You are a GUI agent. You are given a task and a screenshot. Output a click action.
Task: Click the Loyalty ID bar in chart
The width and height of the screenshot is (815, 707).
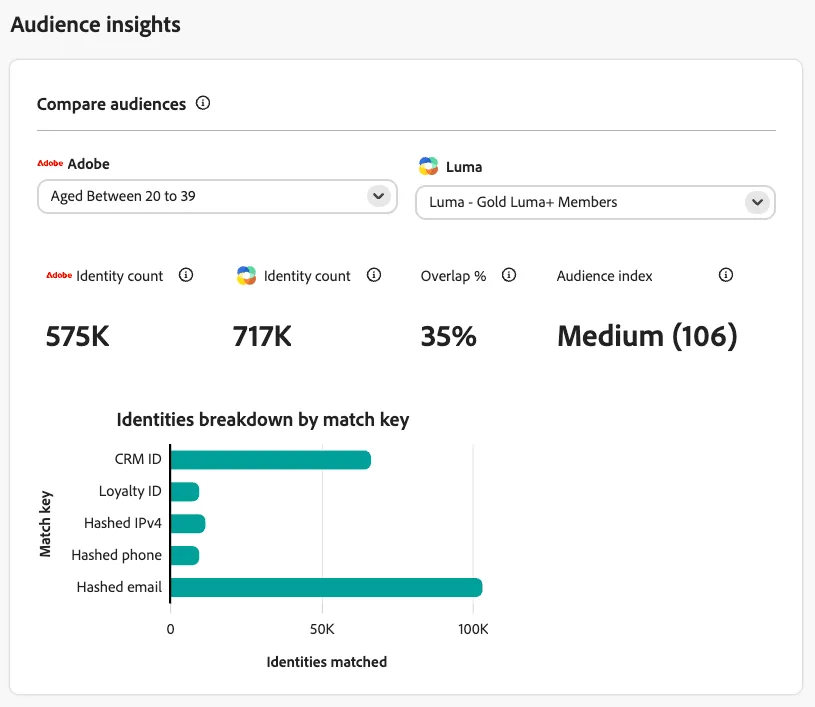(x=185, y=492)
